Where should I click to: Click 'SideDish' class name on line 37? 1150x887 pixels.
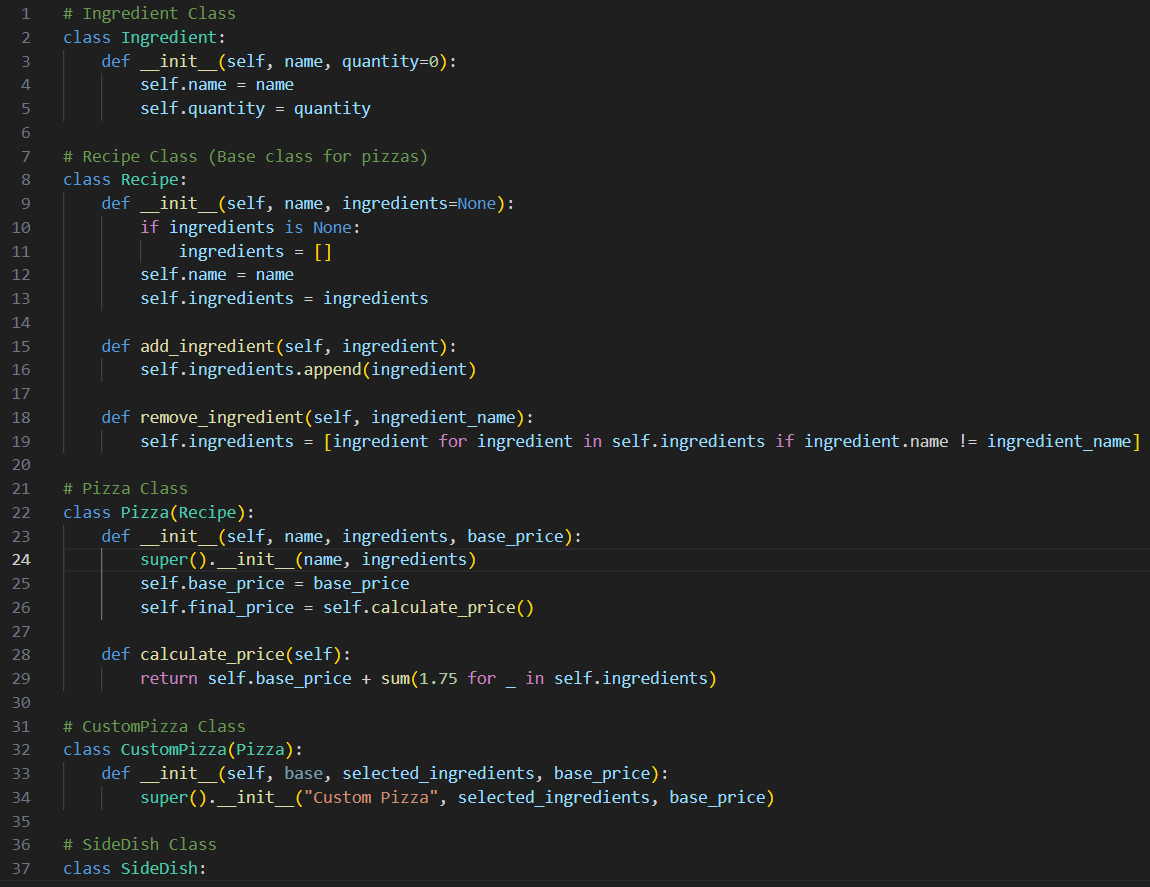tap(159, 869)
